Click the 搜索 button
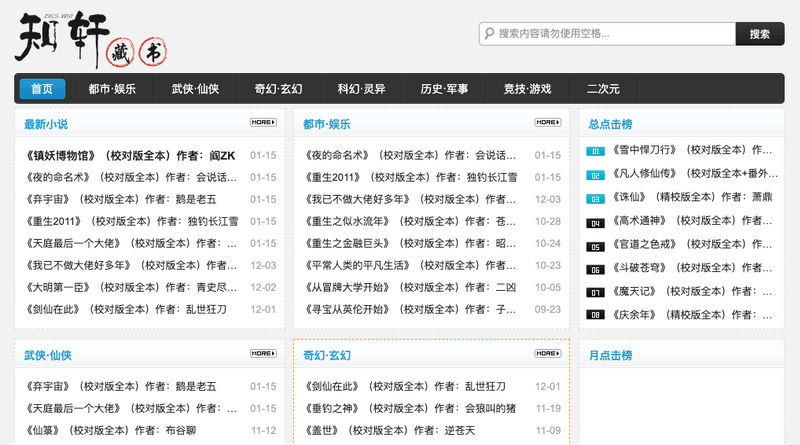800x445 pixels. [760, 34]
